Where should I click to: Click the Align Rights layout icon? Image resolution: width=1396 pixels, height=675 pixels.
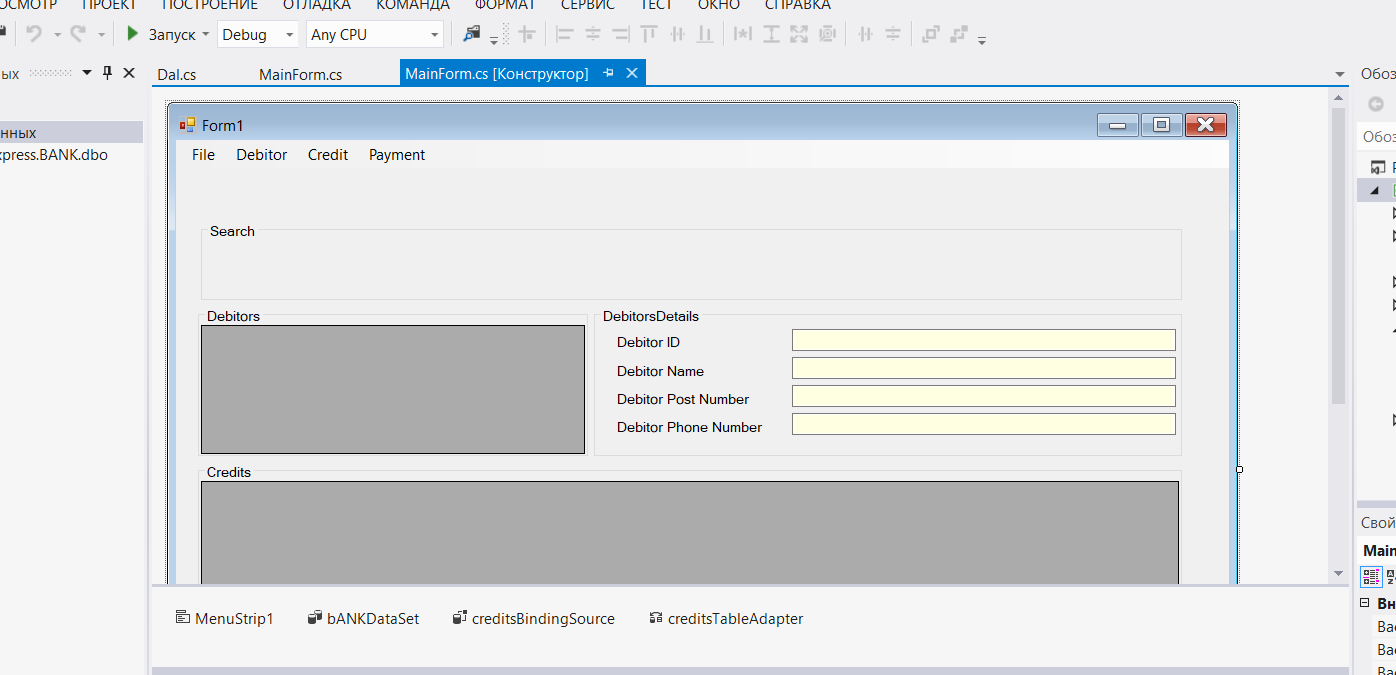621,34
